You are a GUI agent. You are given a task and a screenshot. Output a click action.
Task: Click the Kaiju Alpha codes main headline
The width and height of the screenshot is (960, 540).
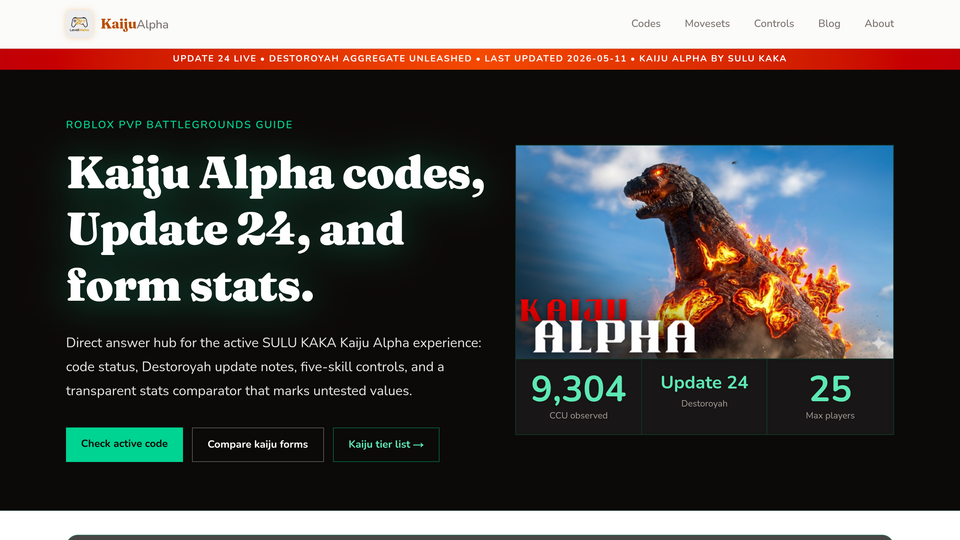tap(276, 230)
